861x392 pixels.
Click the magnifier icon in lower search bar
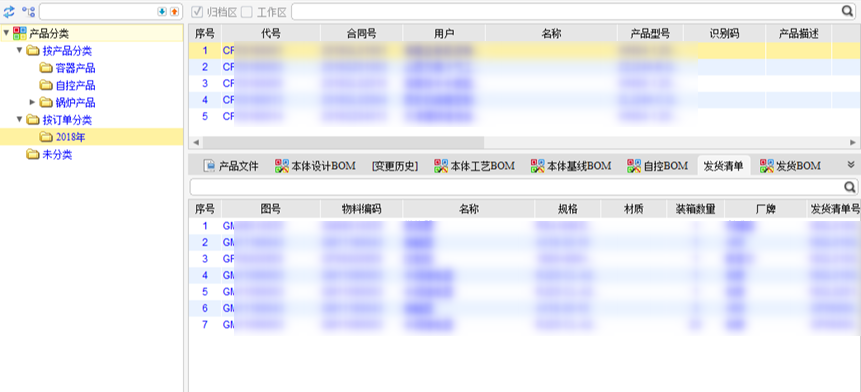[x=849, y=187]
